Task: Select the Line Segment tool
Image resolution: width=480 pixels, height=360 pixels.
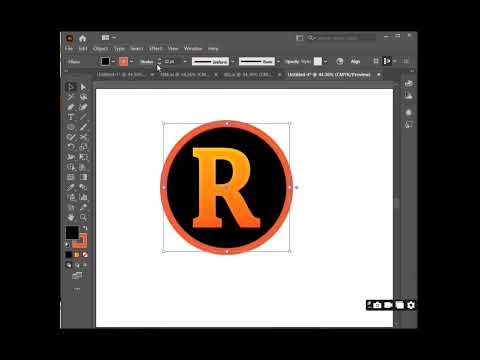Action: tap(83, 117)
